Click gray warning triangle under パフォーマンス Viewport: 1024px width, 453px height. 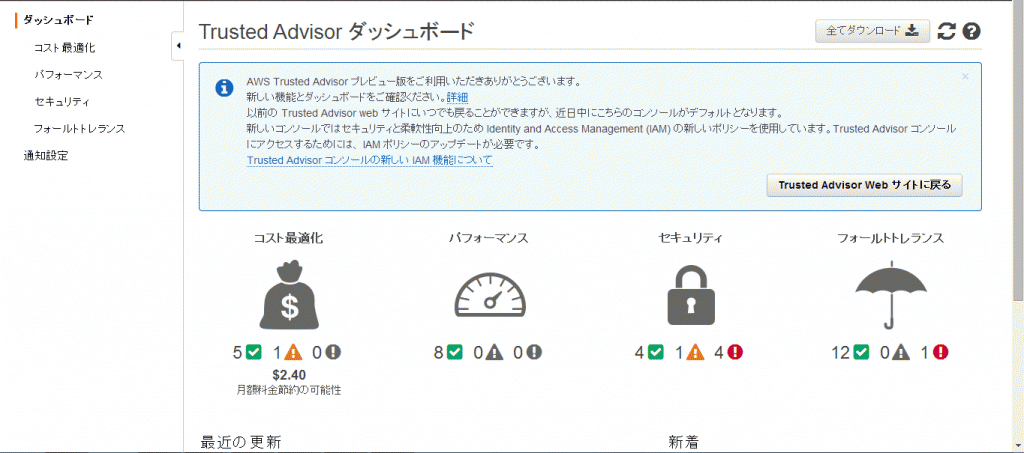point(494,353)
